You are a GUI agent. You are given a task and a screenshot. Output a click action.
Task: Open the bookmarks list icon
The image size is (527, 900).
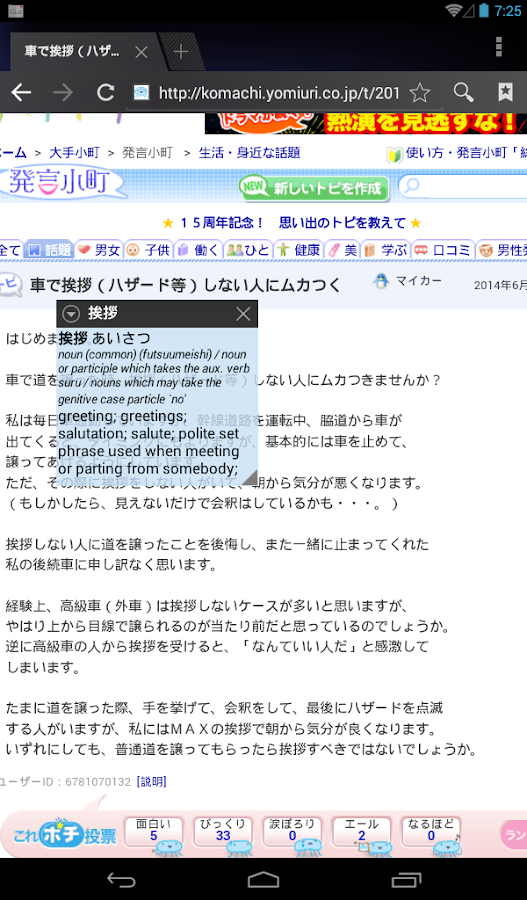(505, 92)
